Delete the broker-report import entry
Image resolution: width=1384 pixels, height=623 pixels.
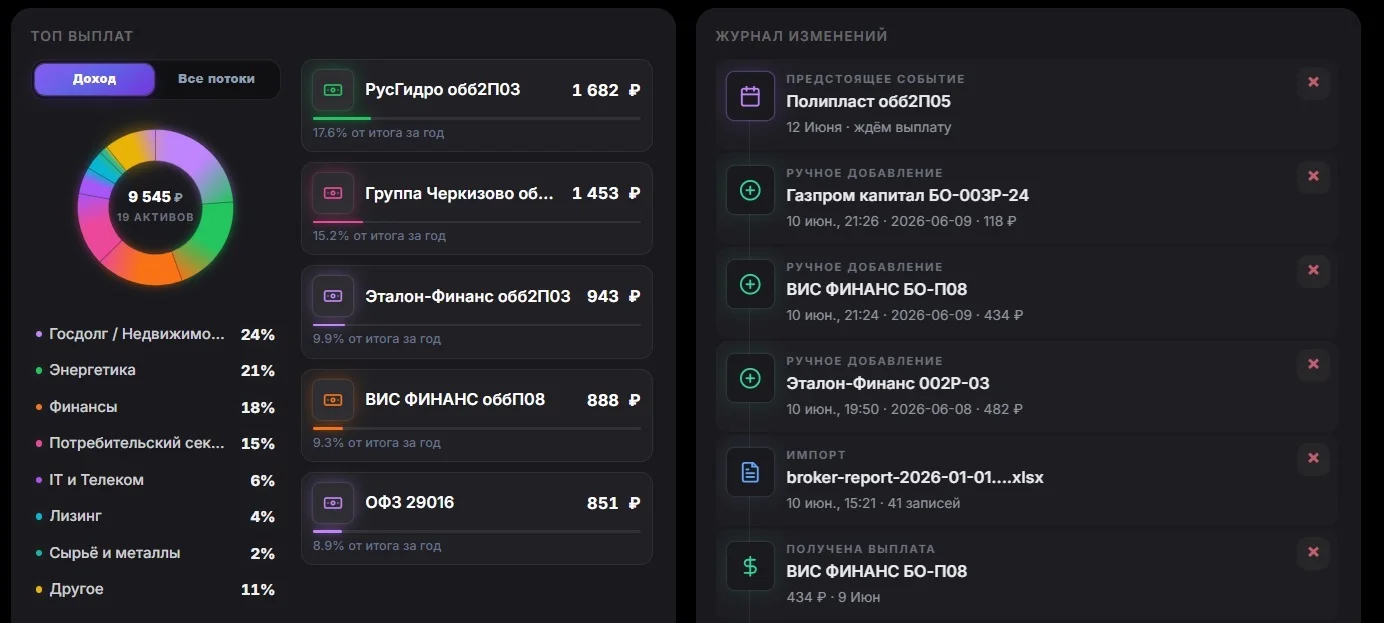[1313, 458]
